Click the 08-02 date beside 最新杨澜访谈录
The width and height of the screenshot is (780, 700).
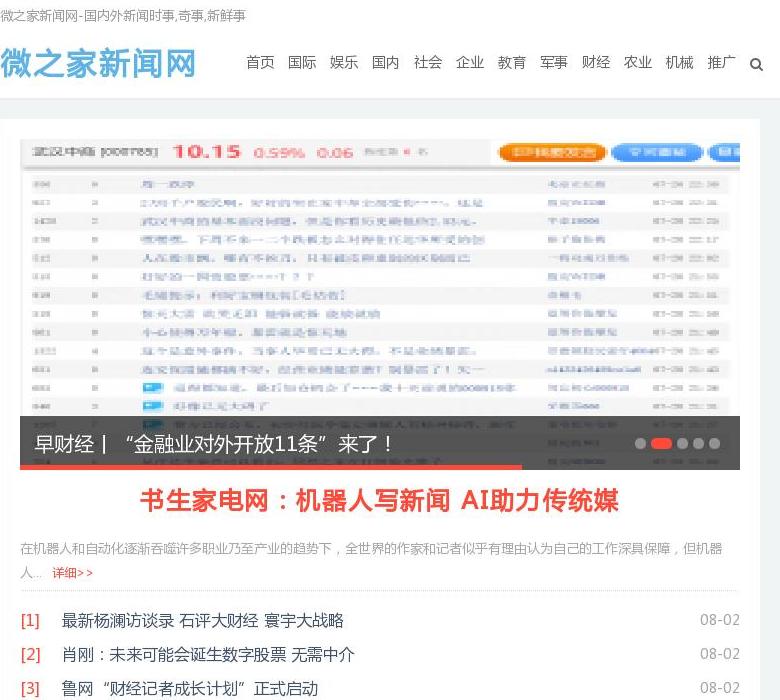(720, 620)
